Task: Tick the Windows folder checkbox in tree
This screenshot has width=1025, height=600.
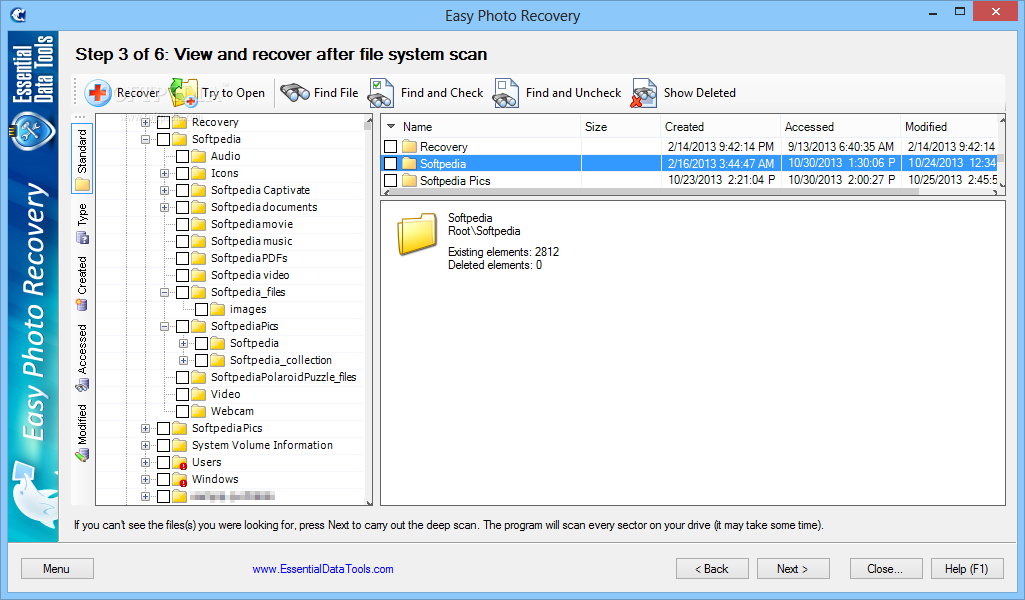Action: point(163,479)
